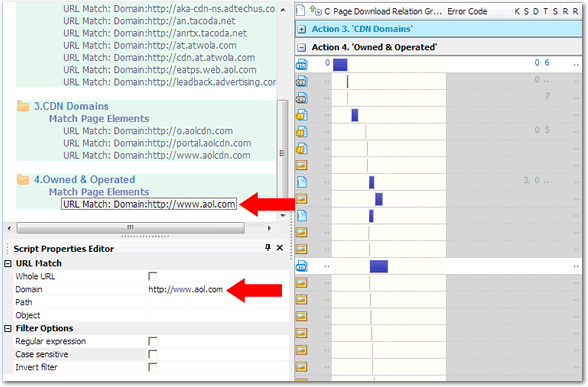Select URL Match Domain:http://cdn.at.atwola.com row
Viewport: 588px width, 387px height.
[159, 57]
